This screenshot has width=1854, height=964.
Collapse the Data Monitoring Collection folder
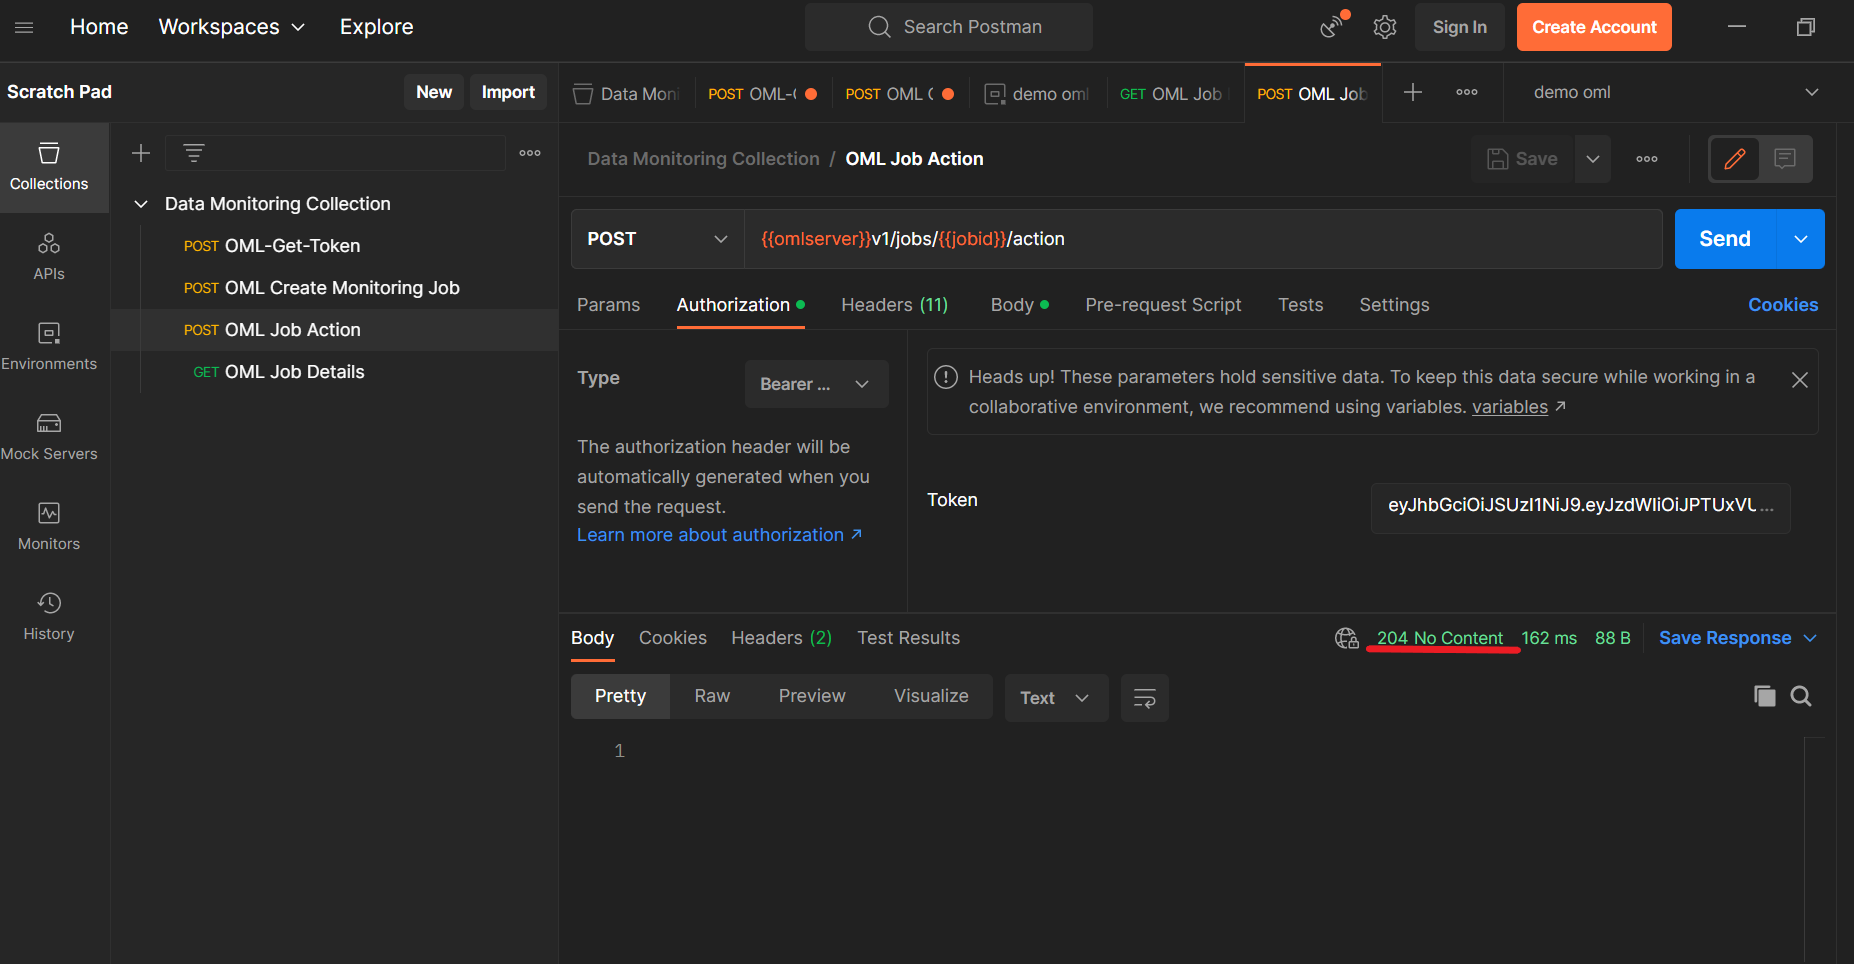(x=141, y=204)
